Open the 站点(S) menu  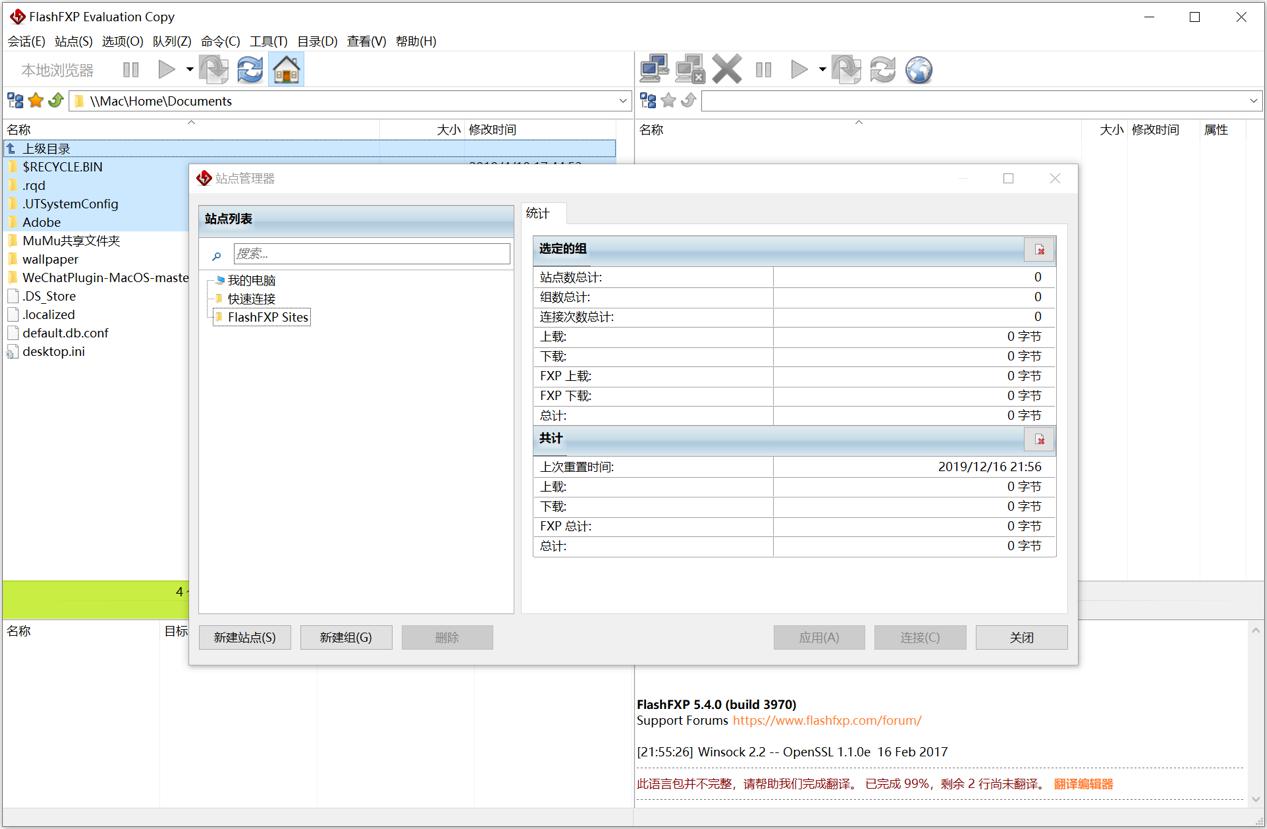73,41
